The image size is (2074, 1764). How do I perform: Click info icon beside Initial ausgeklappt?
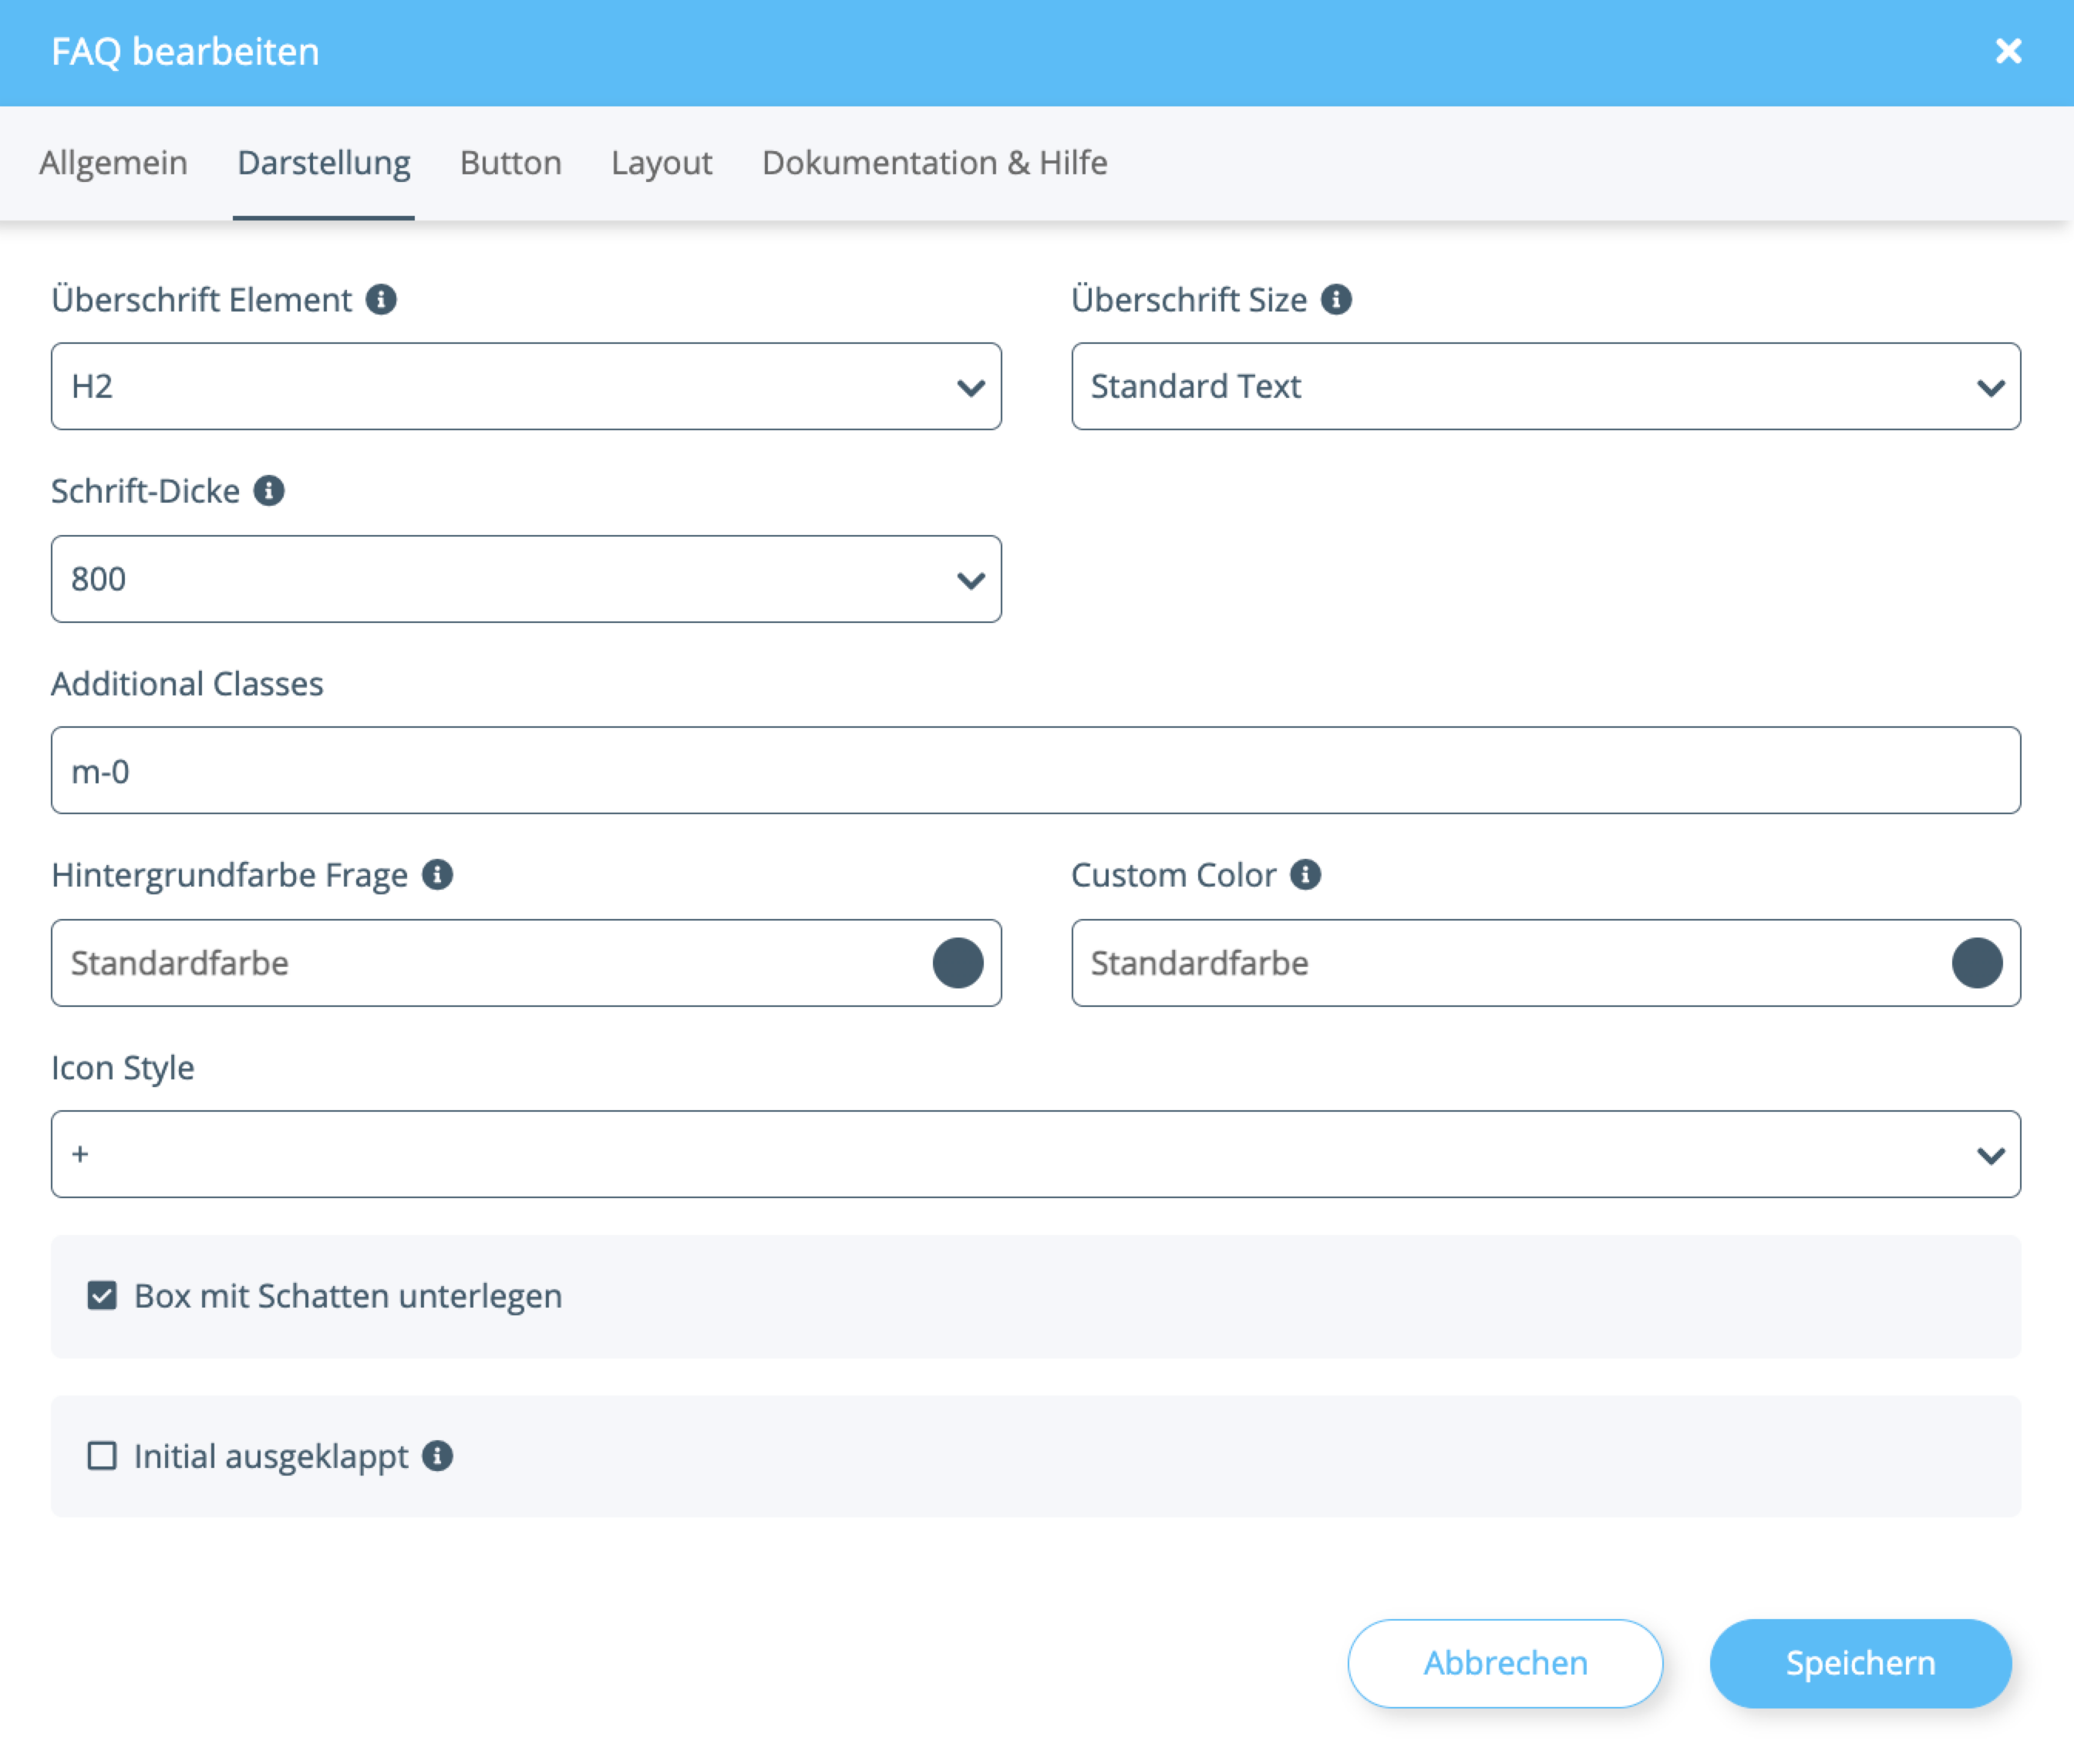[437, 1456]
